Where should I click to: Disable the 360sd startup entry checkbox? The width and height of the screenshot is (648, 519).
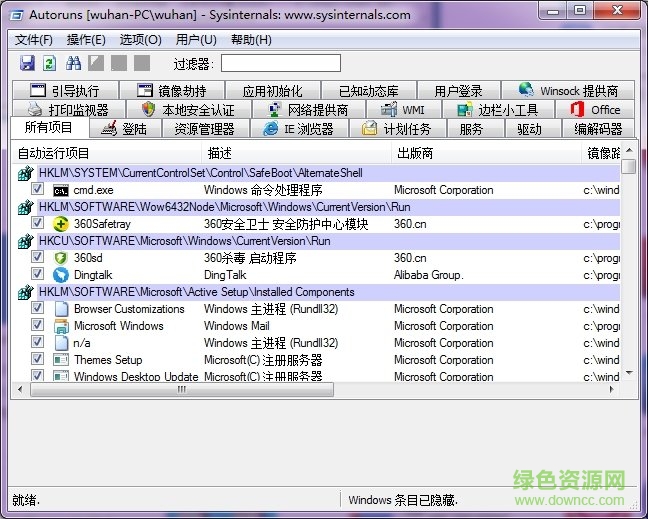click(37, 257)
